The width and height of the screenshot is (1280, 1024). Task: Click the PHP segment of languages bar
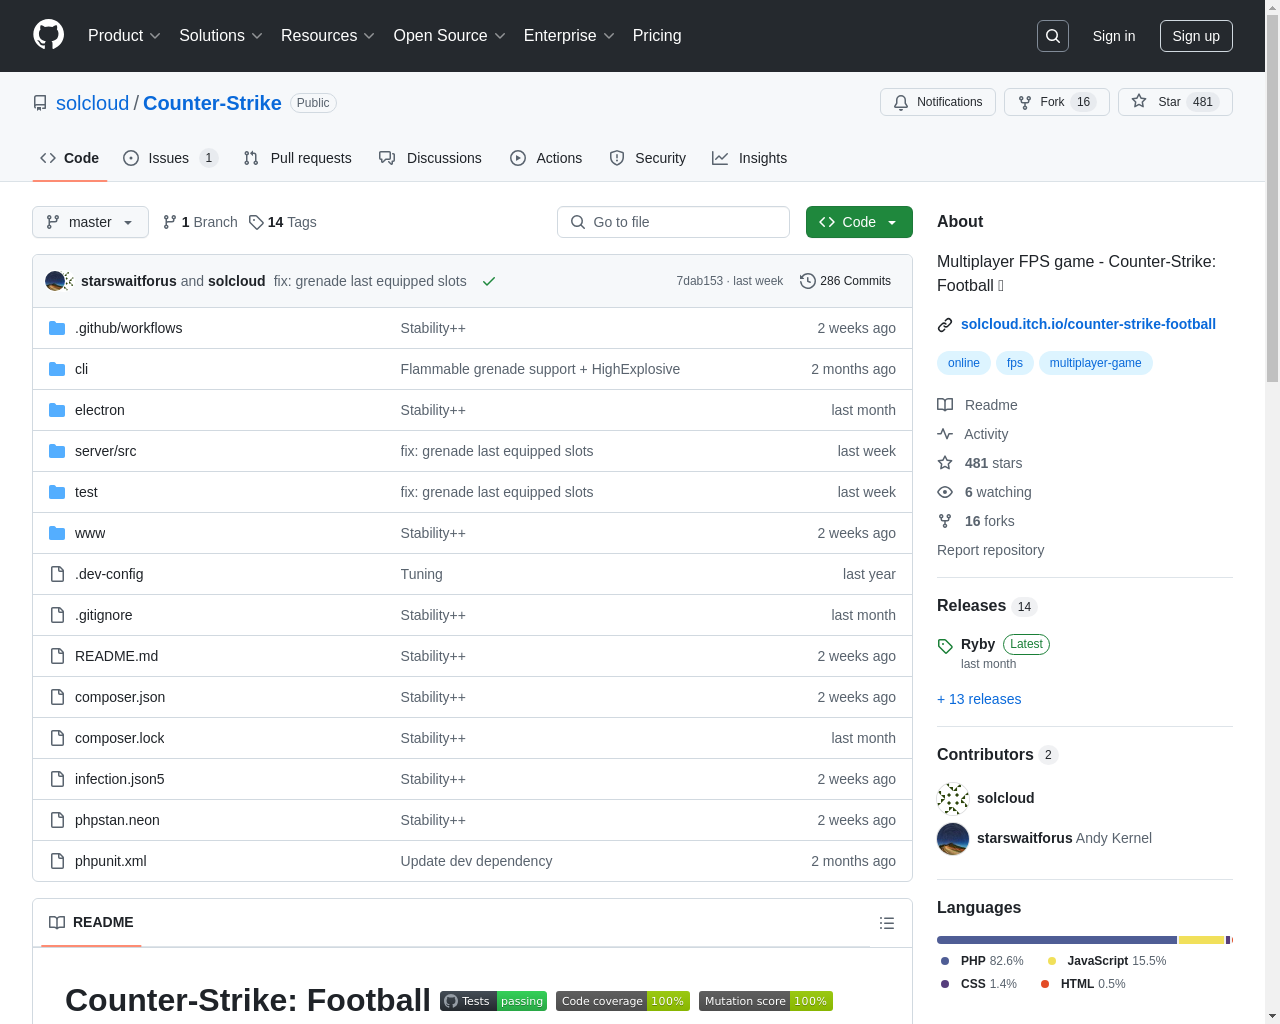click(x=1057, y=940)
